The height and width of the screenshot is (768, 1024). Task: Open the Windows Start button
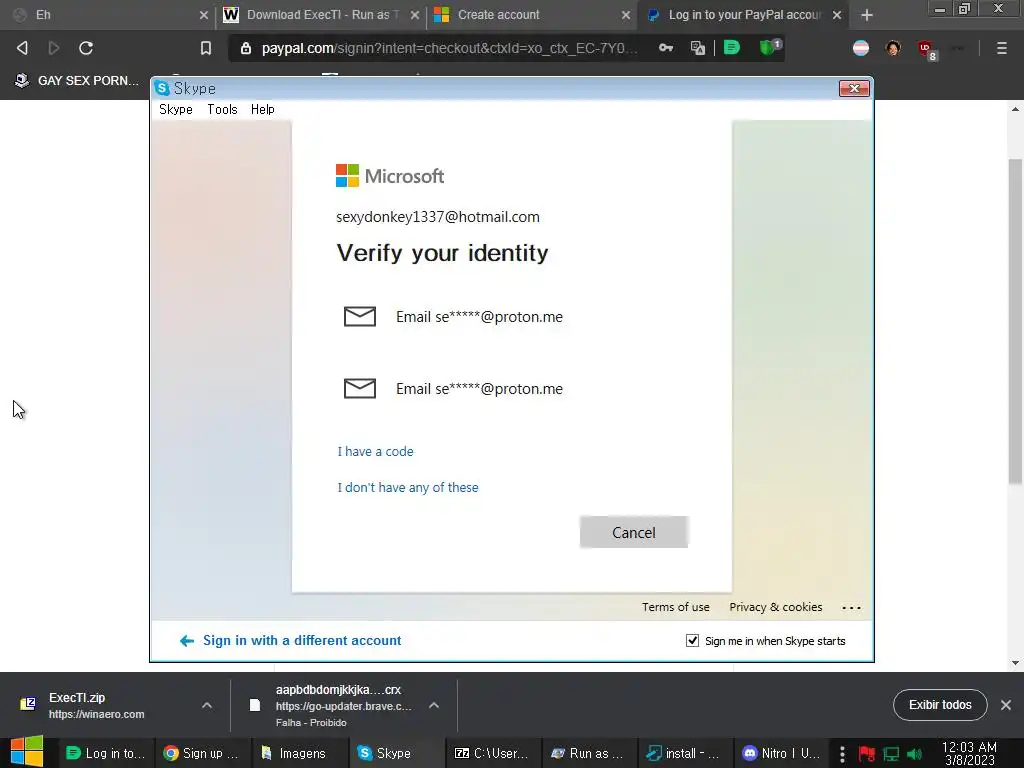coord(27,751)
